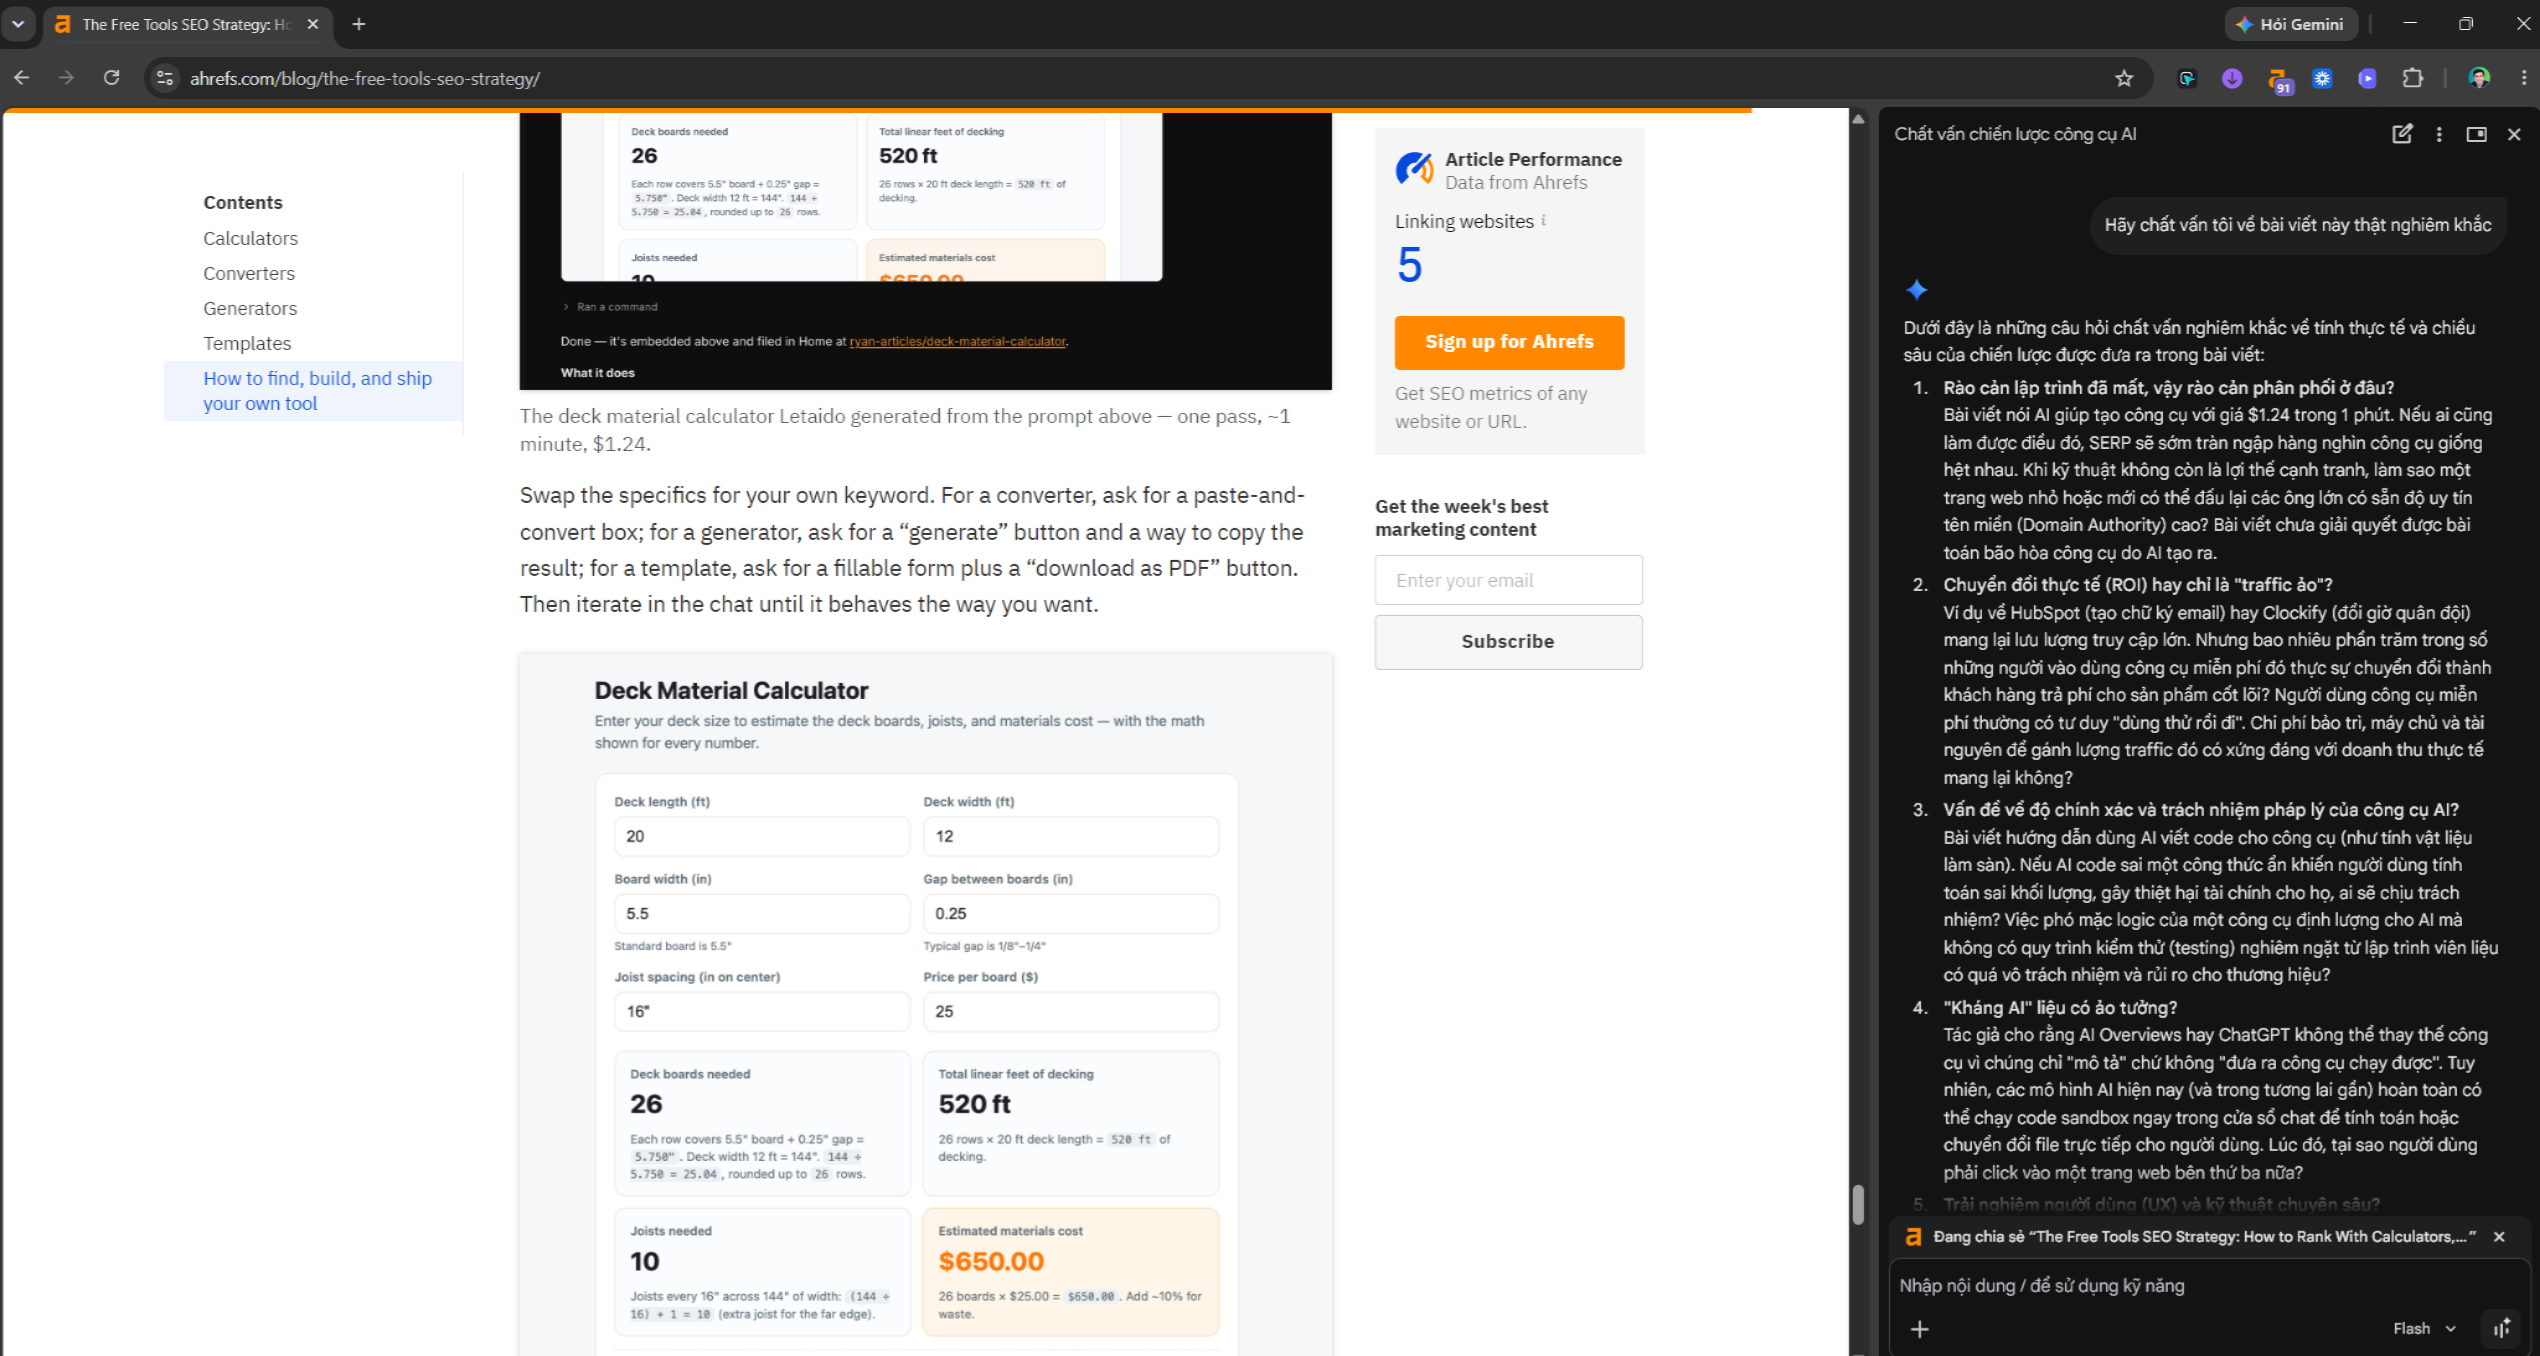Click the Hỏi Gemini button
Screen dimensions: 2540x1356
click(2291, 24)
